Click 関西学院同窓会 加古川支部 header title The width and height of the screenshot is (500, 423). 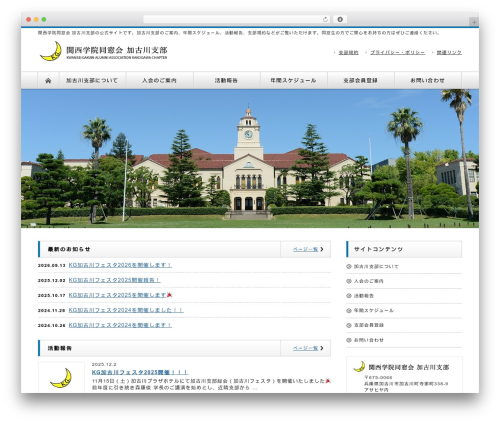click(117, 50)
